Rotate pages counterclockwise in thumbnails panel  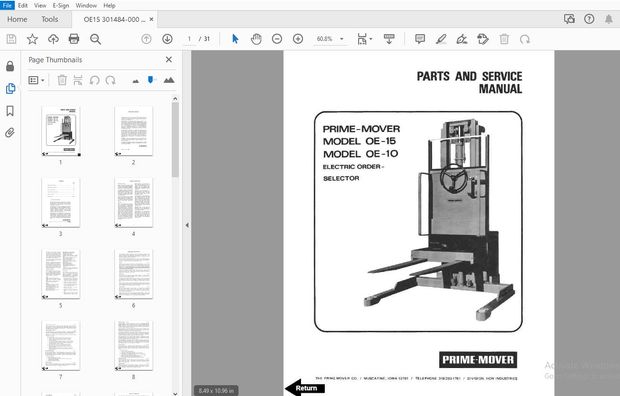[94, 80]
